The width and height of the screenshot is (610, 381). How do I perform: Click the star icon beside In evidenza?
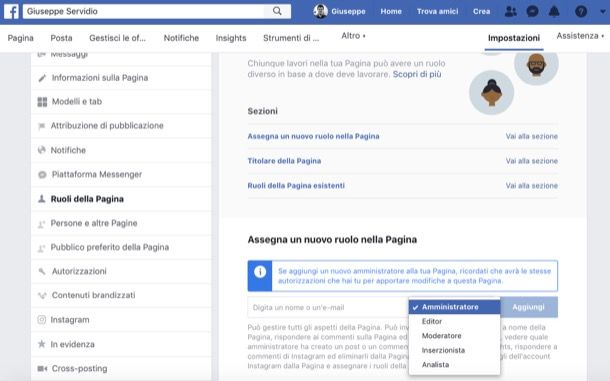point(41,344)
